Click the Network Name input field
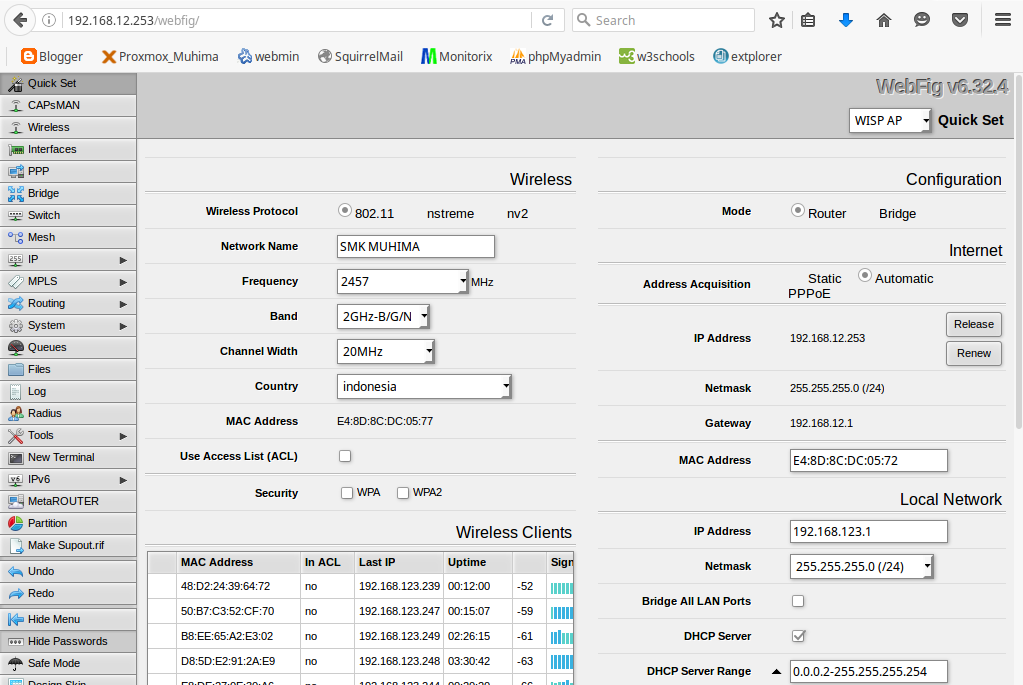The height and width of the screenshot is (685, 1023). click(x=415, y=246)
